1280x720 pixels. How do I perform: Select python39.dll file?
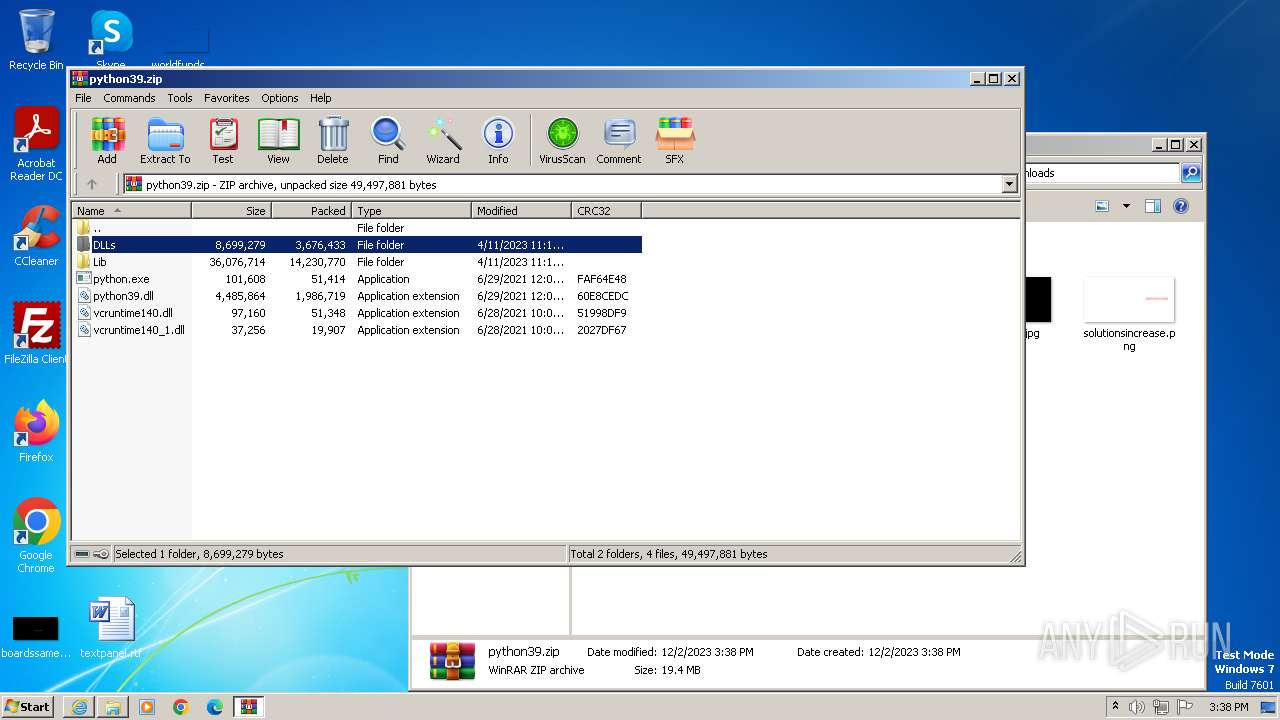(357, 296)
